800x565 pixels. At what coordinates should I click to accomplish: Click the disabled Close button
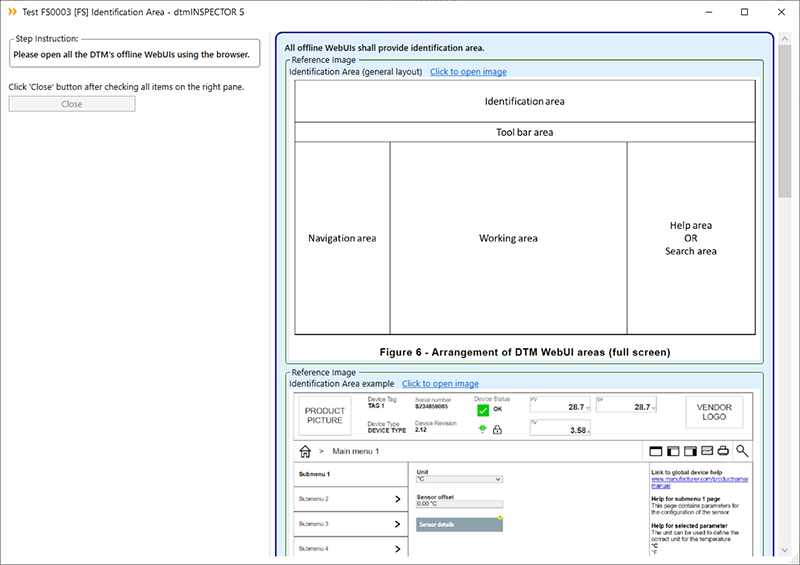click(72, 104)
